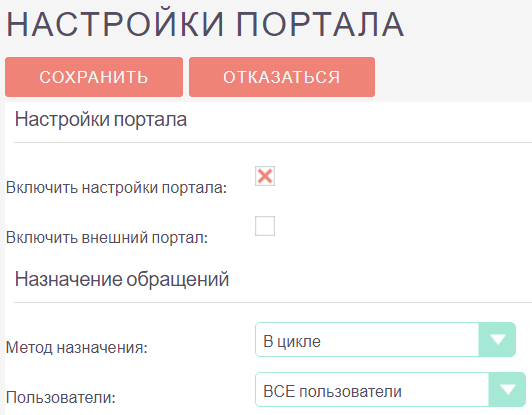Image resolution: width=532 pixels, height=415 pixels.
Task: Click the "НАСТРОЙКИ ПОРТАЛА" page title
Action: [x=205, y=24]
